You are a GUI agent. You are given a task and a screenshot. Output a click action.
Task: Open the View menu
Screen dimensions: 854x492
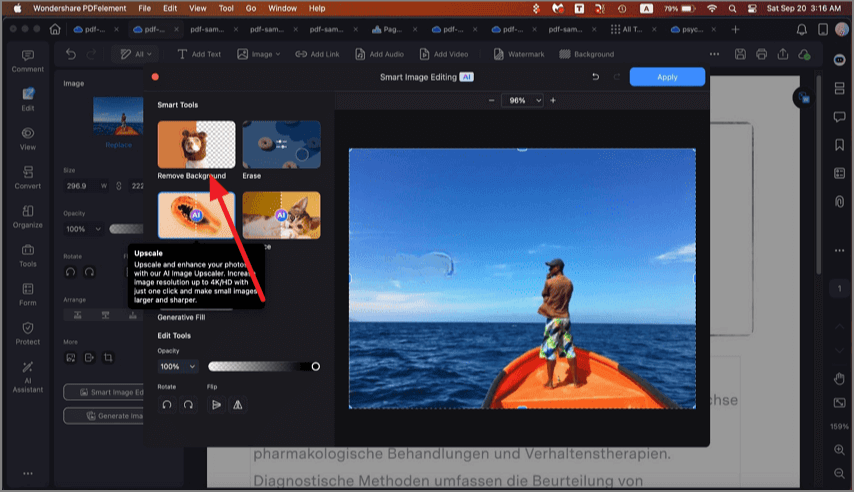click(x=197, y=8)
